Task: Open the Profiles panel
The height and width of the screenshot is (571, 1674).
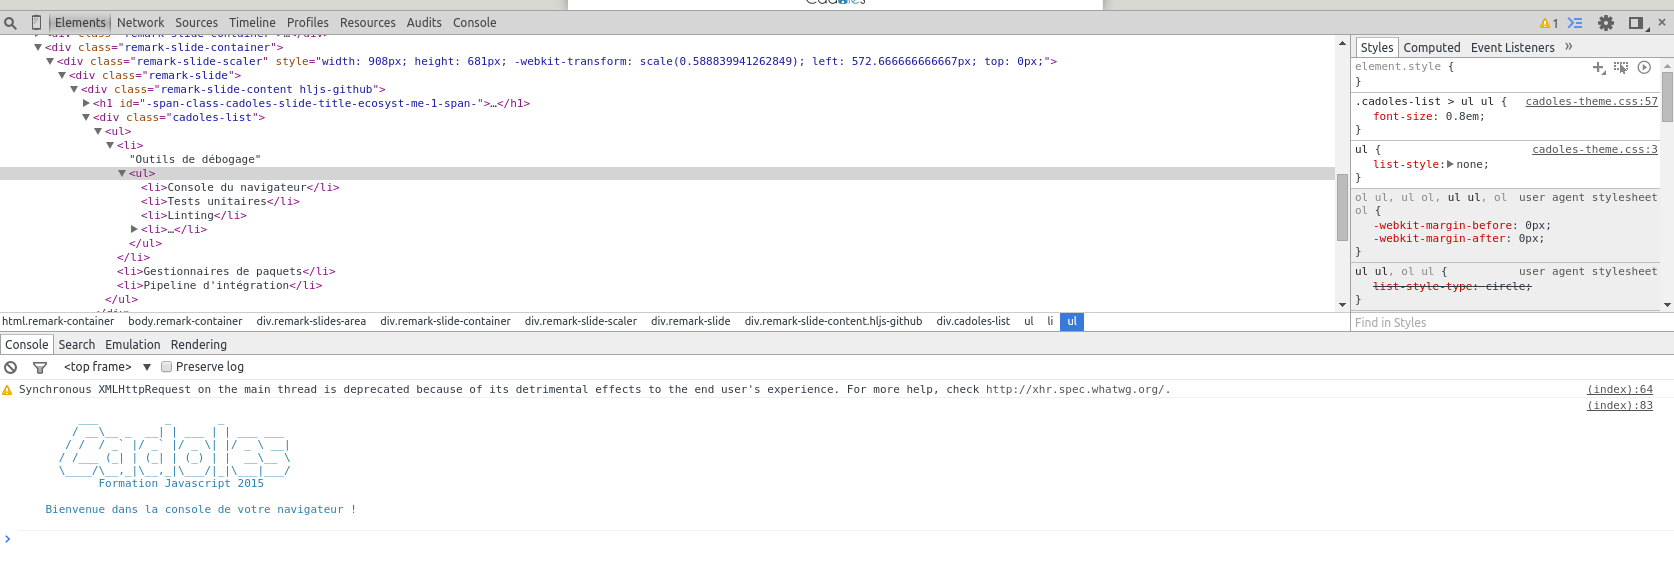Action: tap(307, 22)
